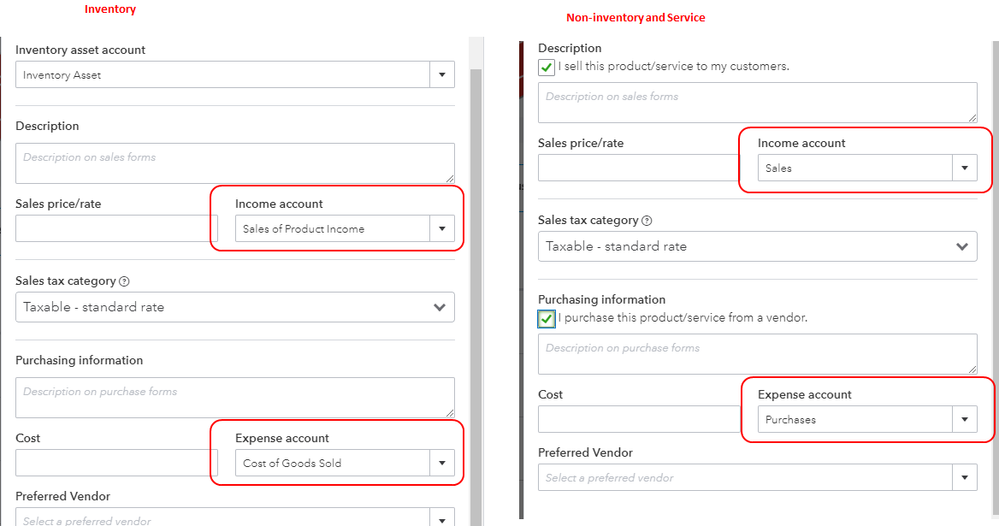Click the Inventory Sales price/rate field
This screenshot has width=999, height=526.
(116, 229)
